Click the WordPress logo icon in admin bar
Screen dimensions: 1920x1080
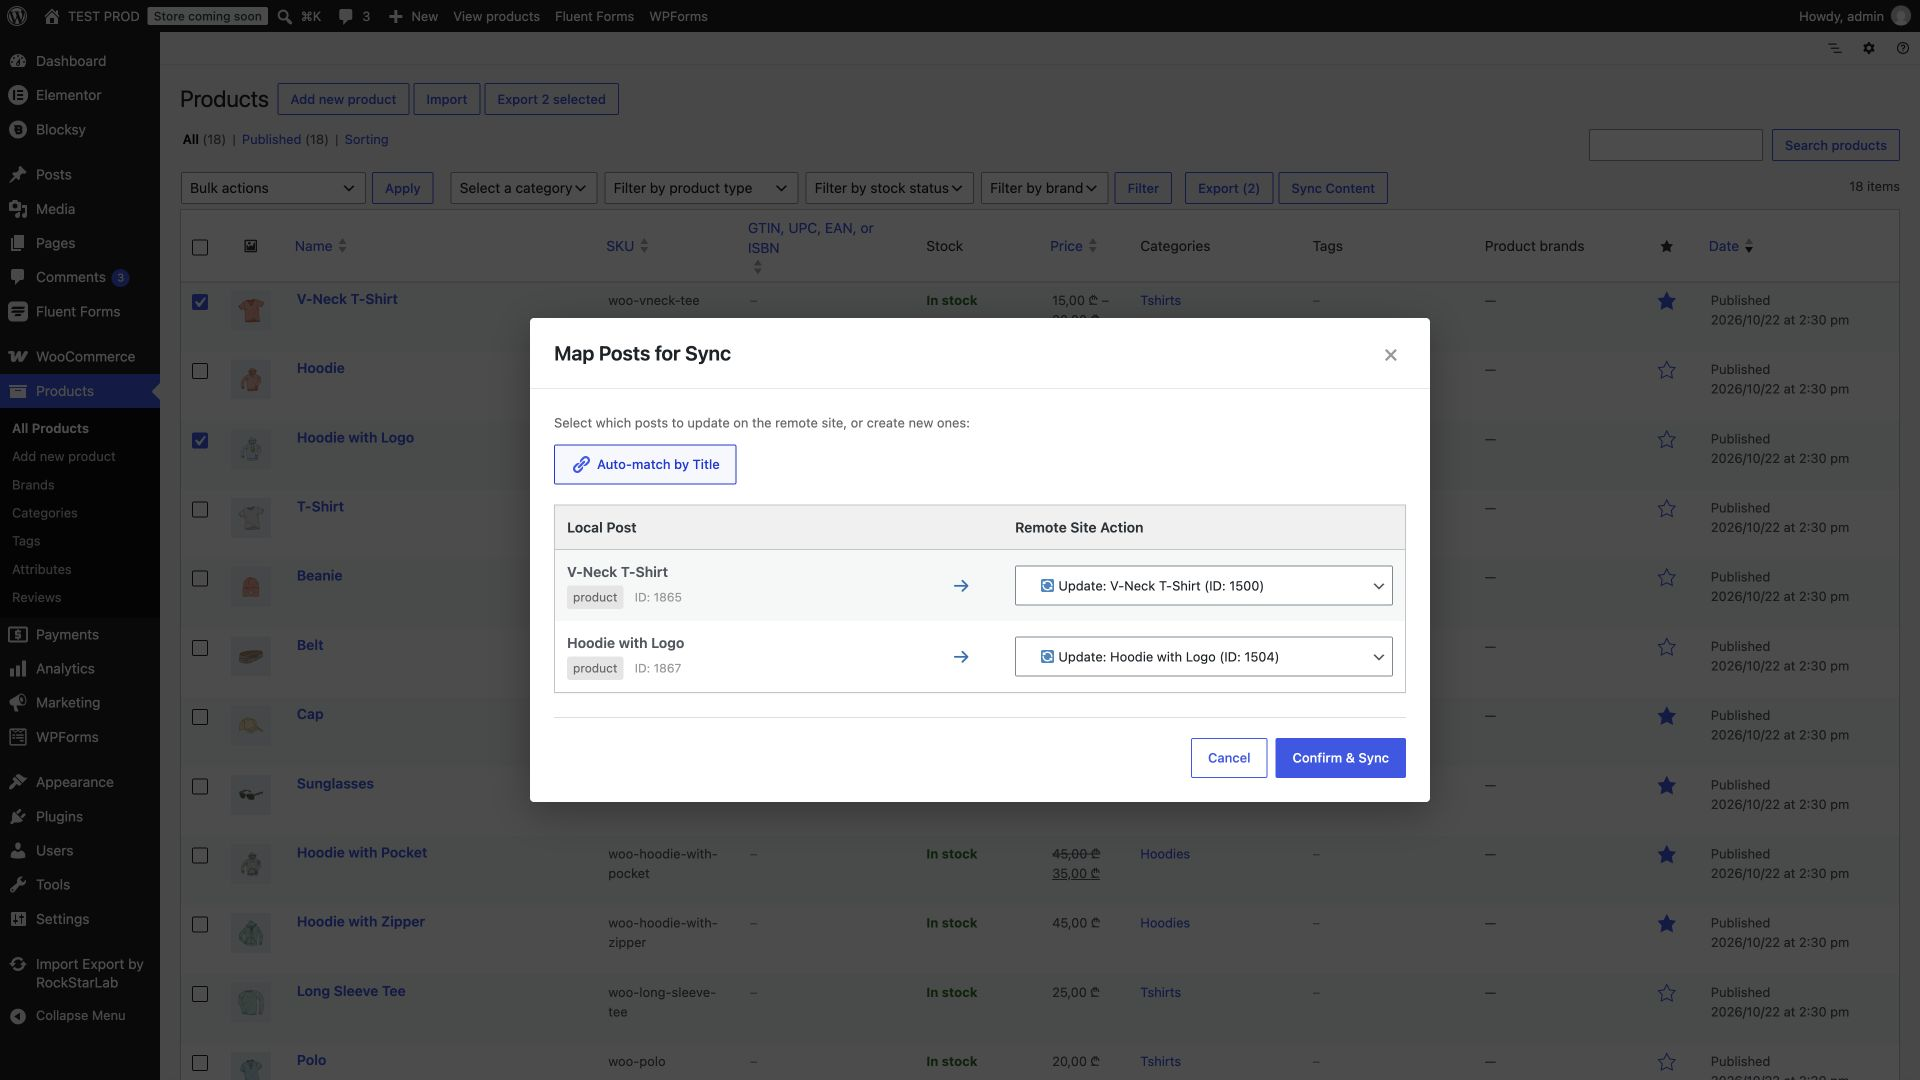pos(17,16)
